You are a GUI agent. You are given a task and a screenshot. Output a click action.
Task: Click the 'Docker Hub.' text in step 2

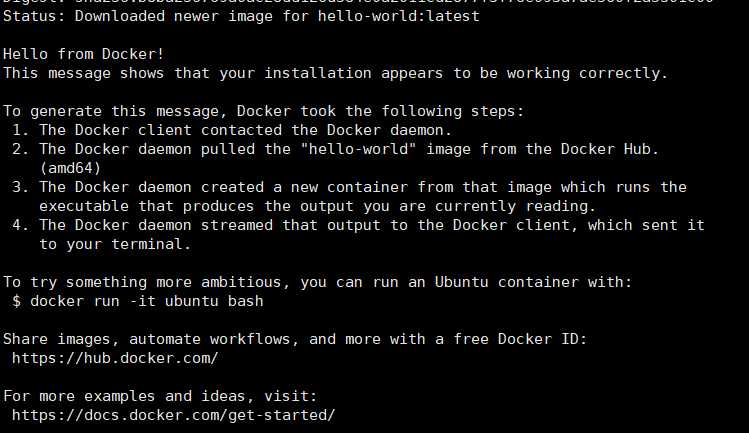(x=610, y=149)
